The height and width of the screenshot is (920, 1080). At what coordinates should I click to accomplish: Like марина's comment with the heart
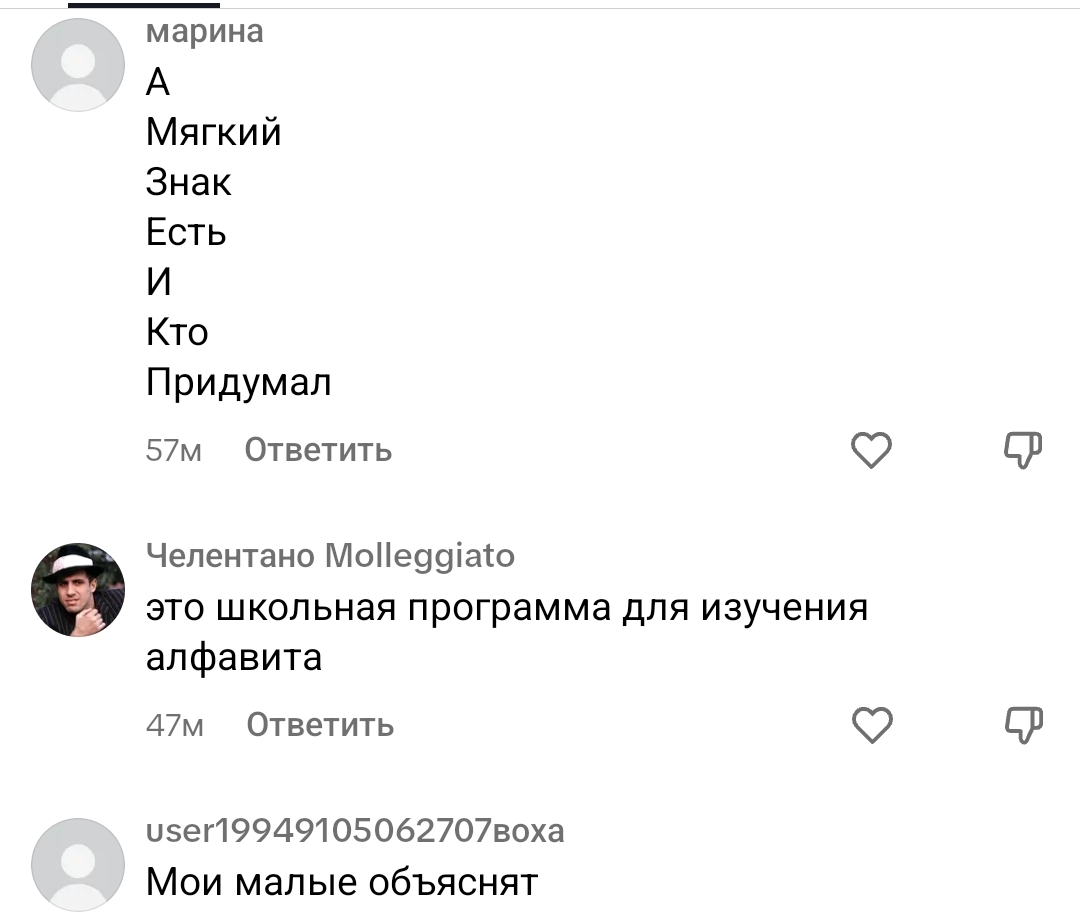[872, 451]
